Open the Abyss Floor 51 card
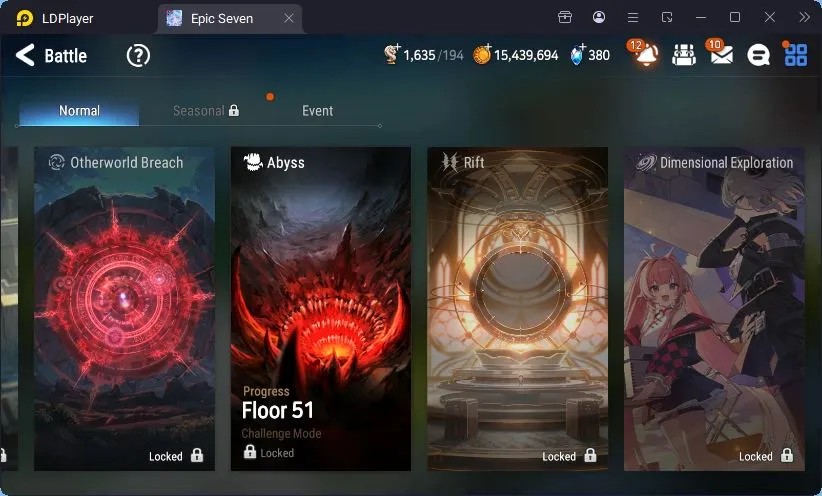The width and height of the screenshot is (822, 496). pos(321,309)
